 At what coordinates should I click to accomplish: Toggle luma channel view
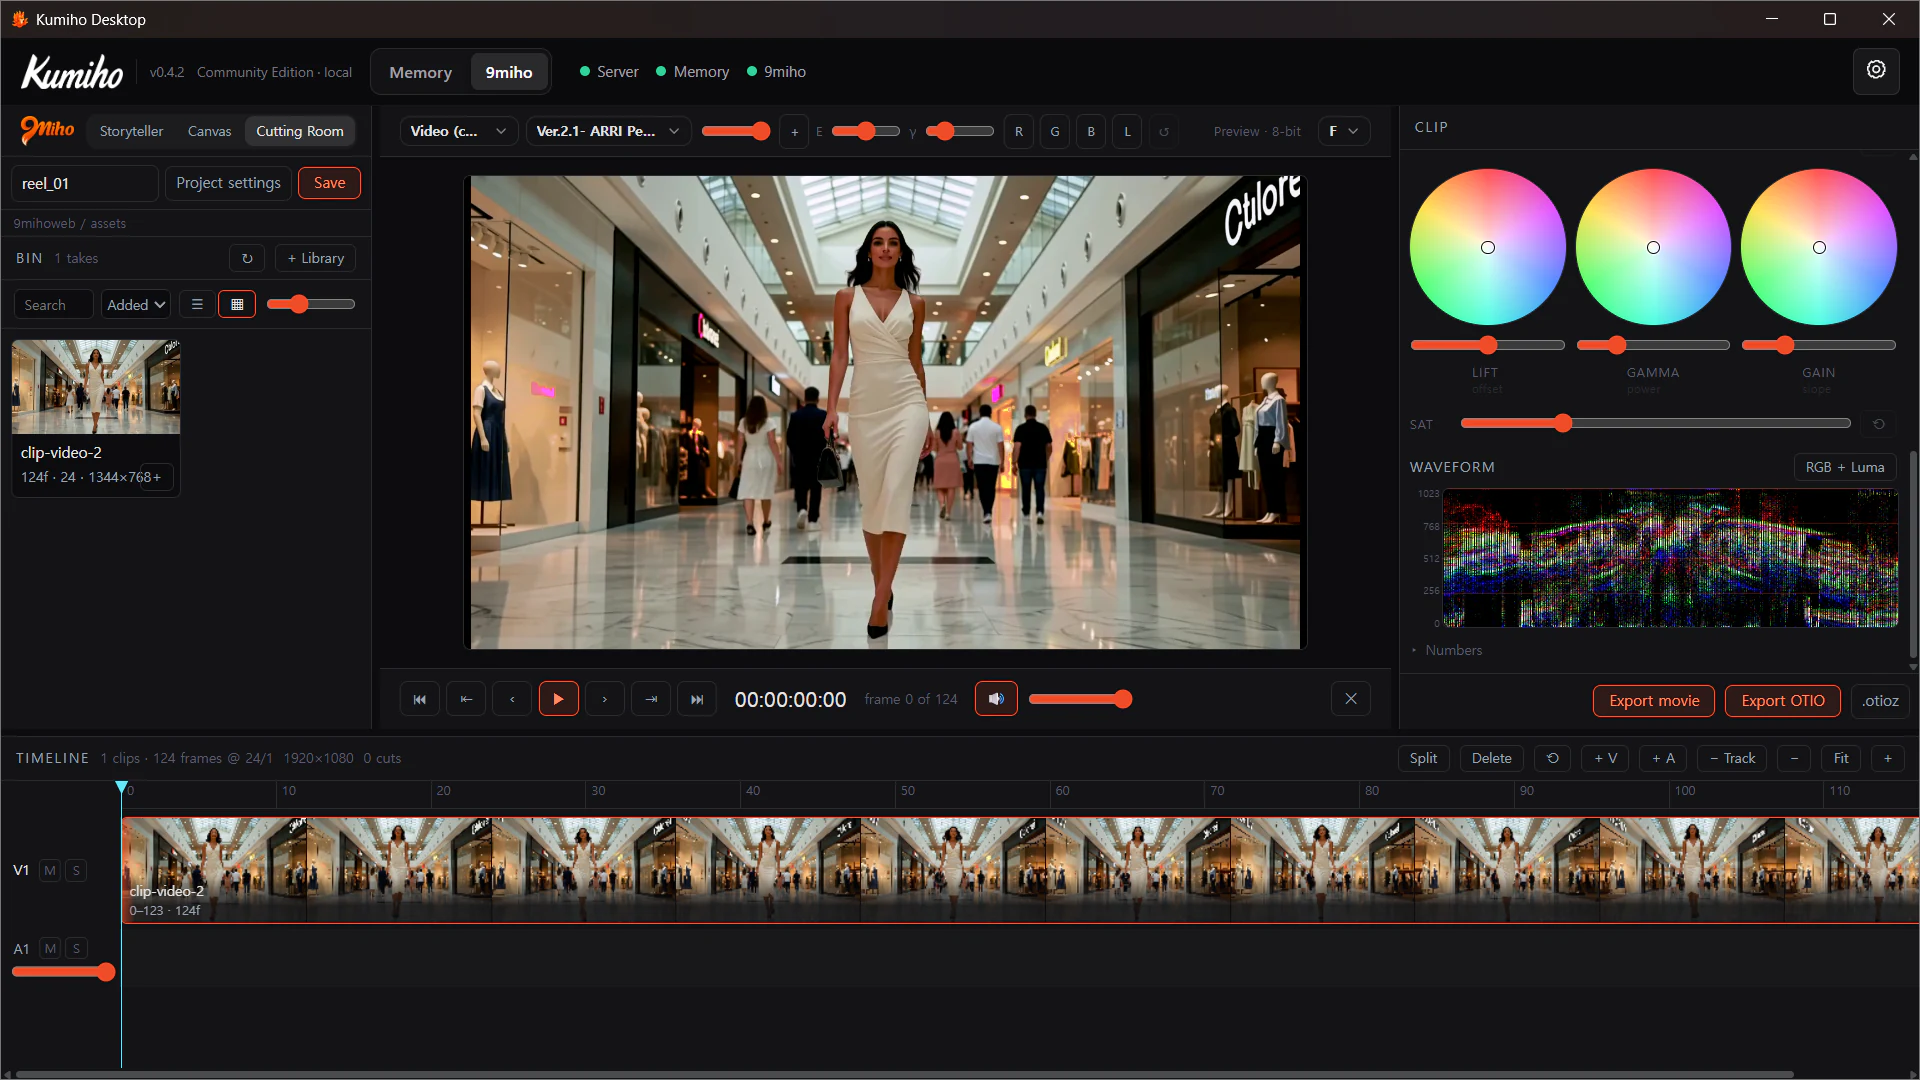coord(1127,131)
